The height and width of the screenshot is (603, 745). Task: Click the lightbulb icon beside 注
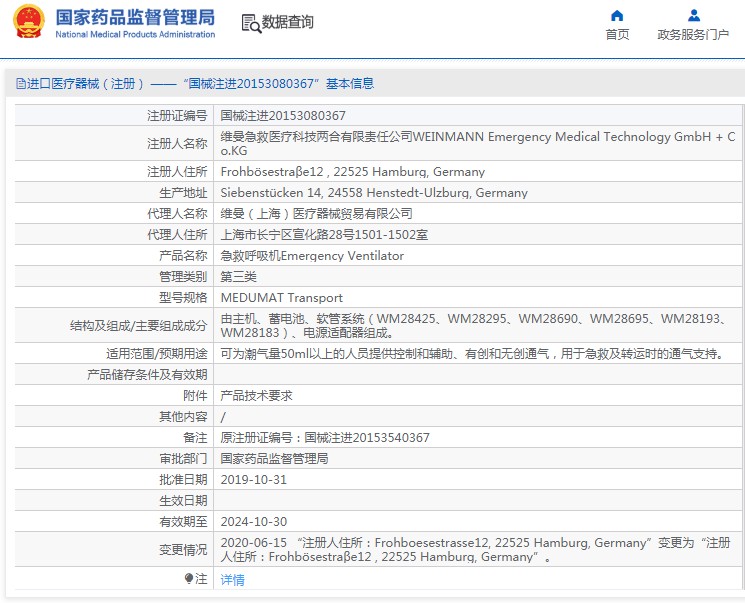click(189, 579)
